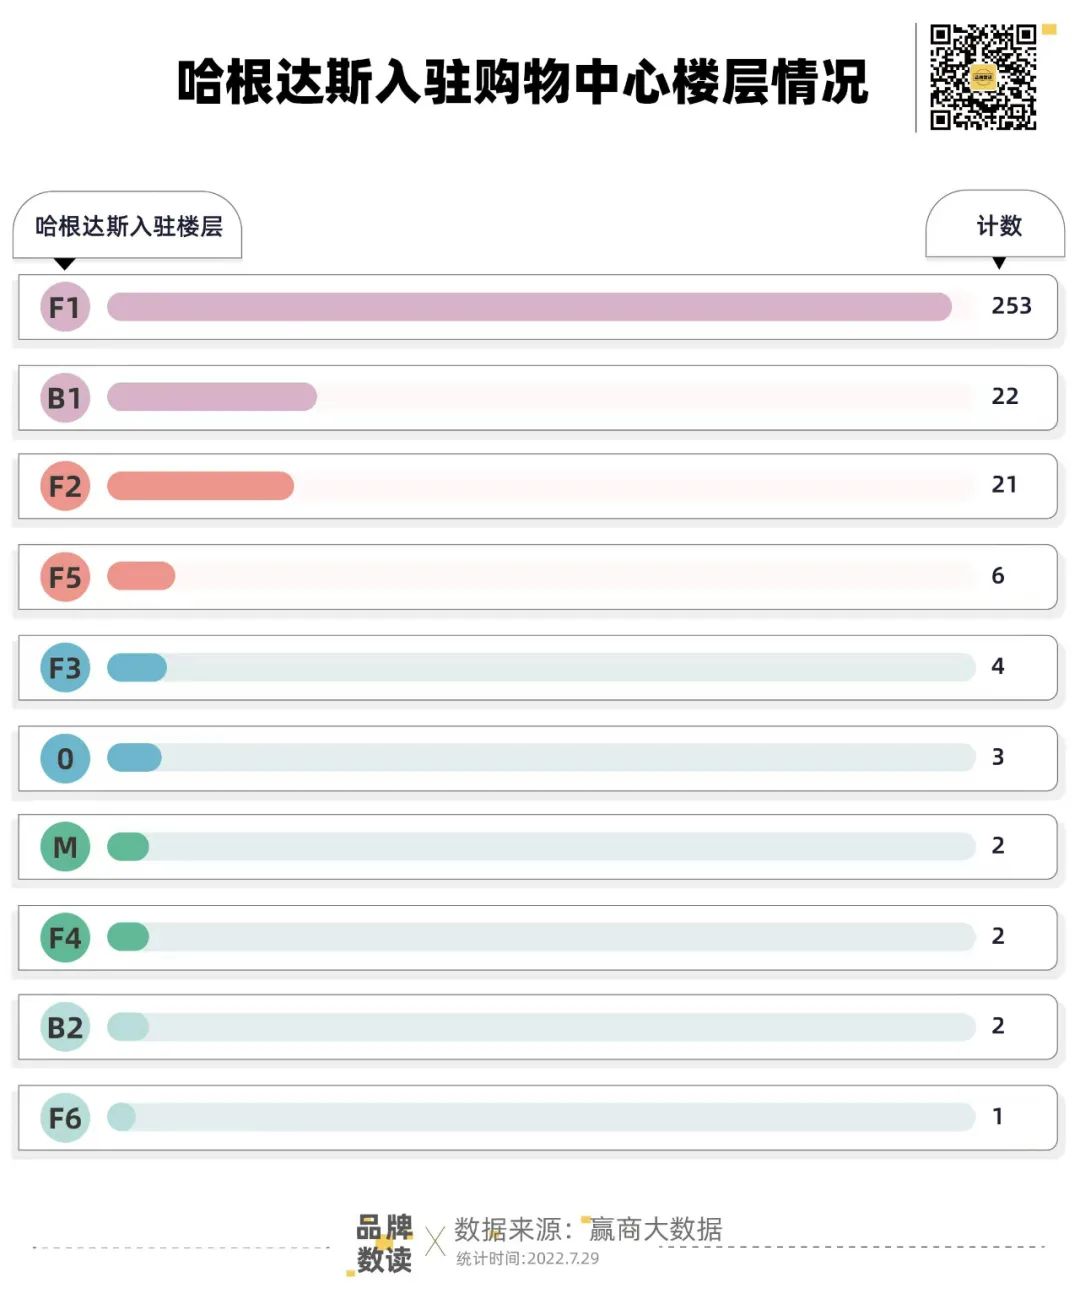
Task: Click the 赢商大数据 source text
Action: pos(655,1229)
